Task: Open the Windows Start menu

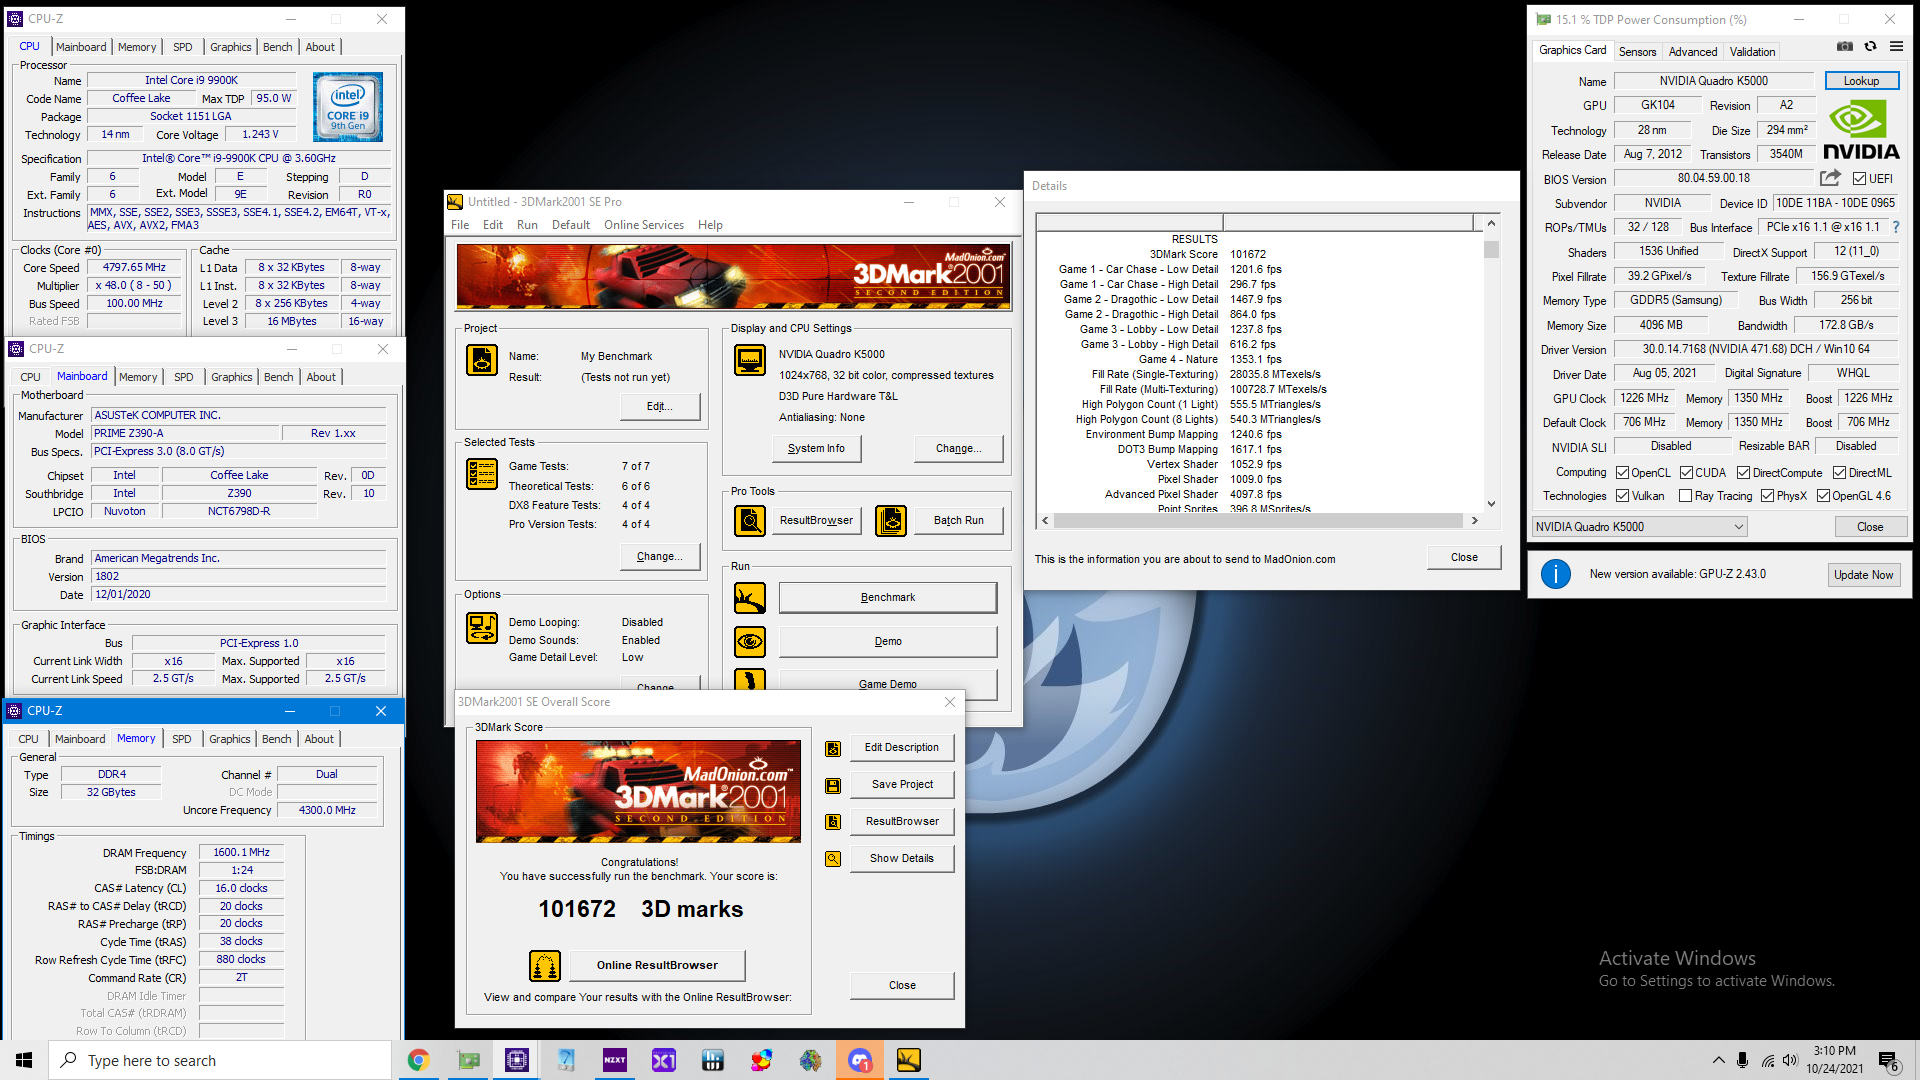Action: tap(24, 1060)
